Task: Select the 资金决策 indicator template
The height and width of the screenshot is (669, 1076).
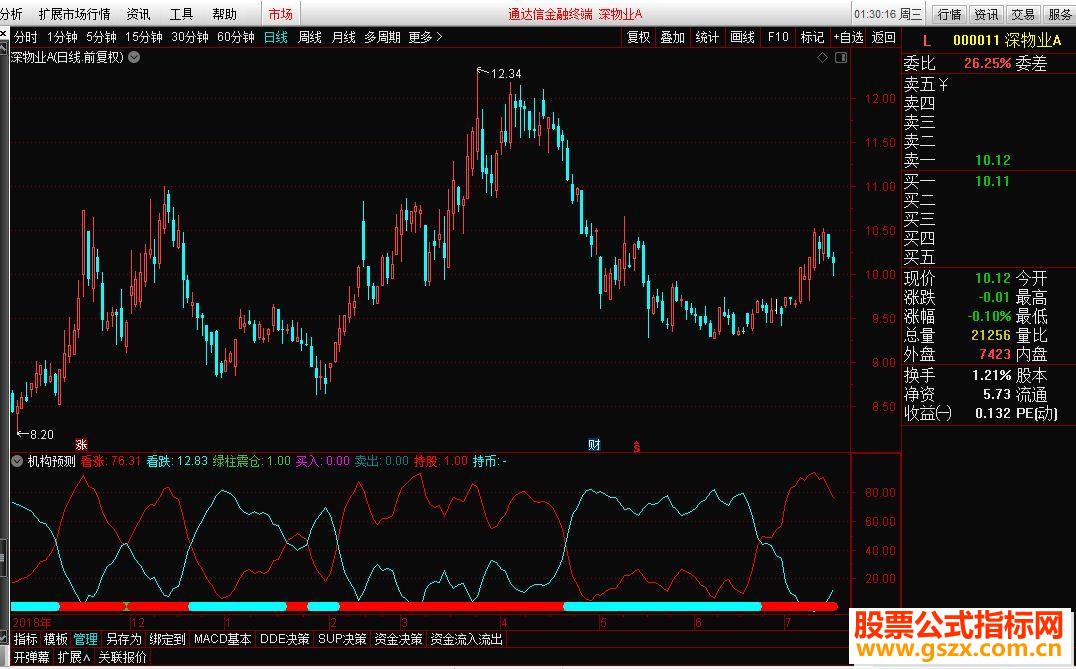Action: pyautogui.click(x=398, y=639)
